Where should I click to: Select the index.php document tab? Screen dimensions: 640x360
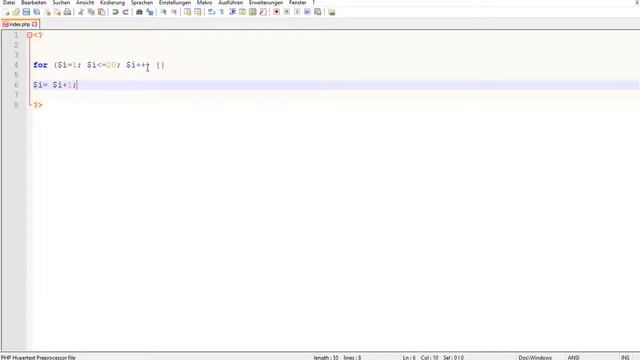pos(19,24)
